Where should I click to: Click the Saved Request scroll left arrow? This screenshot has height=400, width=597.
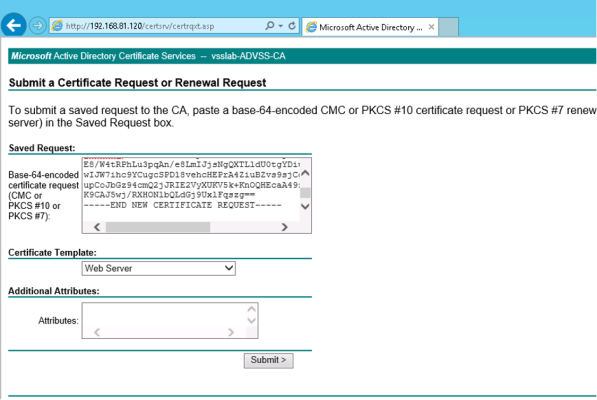tap(97, 227)
